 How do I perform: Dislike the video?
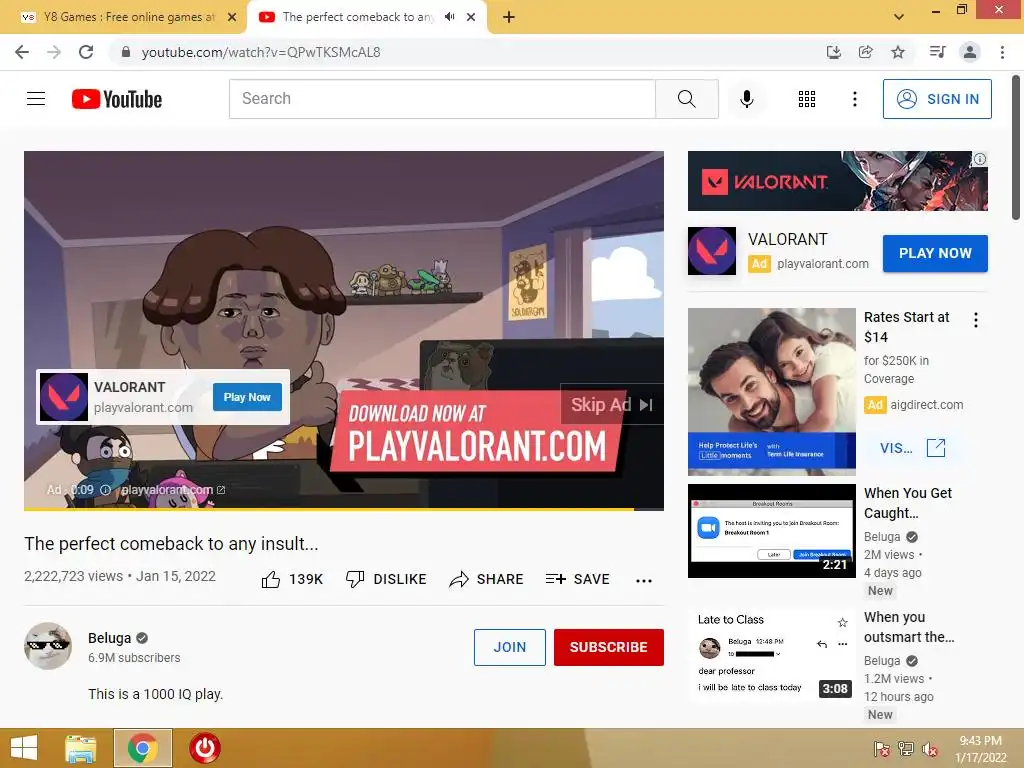(x=386, y=579)
